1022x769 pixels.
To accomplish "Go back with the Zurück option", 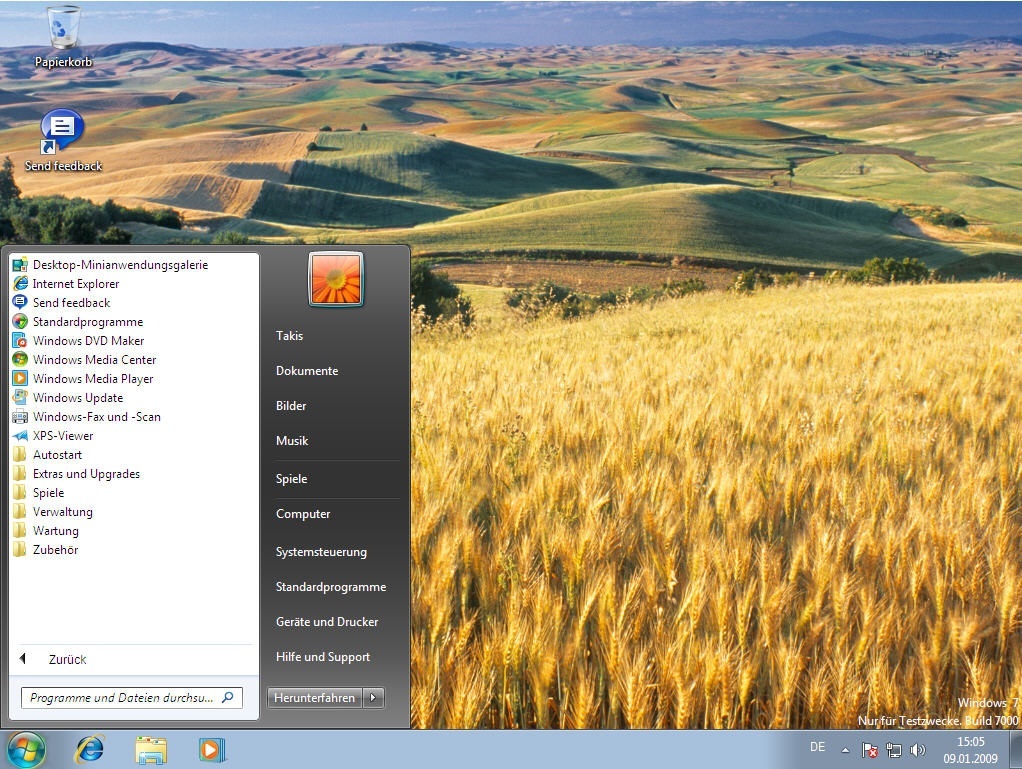I will click(x=66, y=659).
